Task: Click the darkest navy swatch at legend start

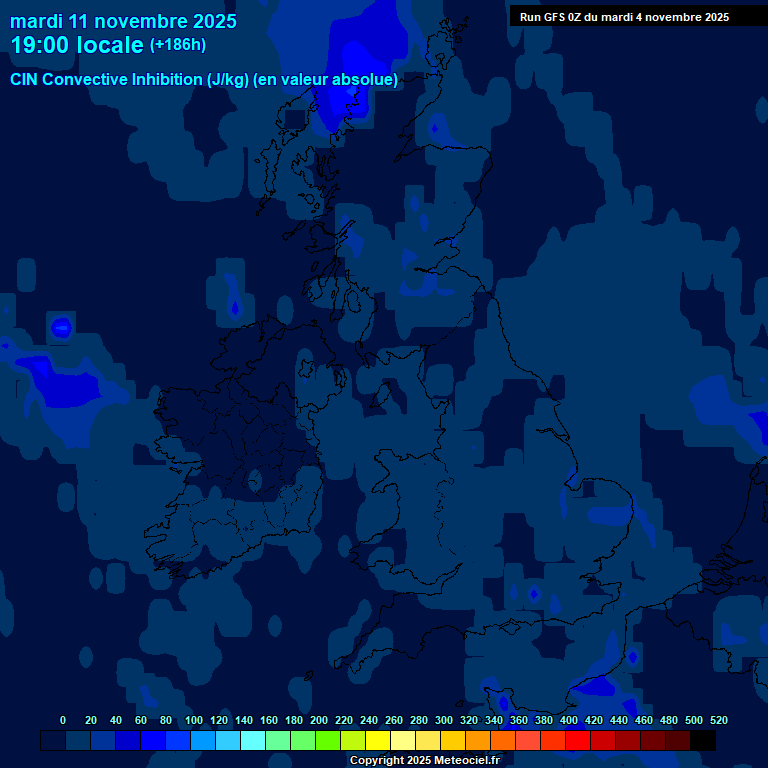Action: 53,741
